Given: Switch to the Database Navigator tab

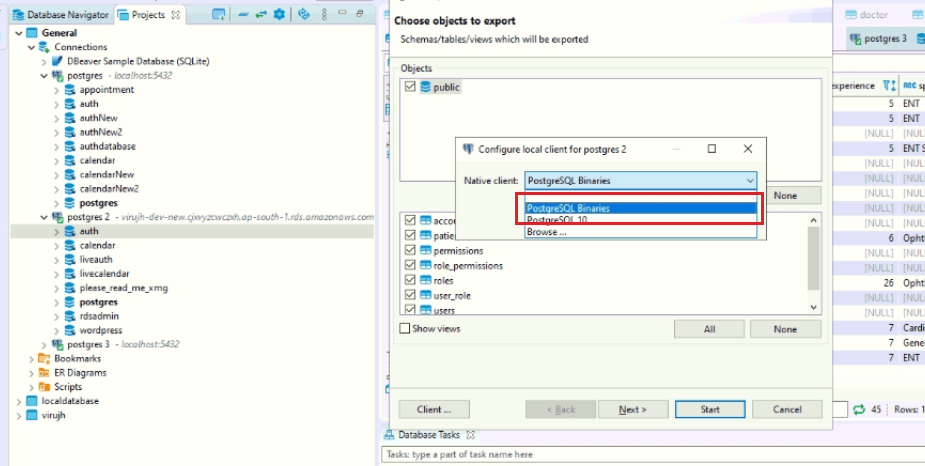Looking at the screenshot, I should tap(60, 15).
